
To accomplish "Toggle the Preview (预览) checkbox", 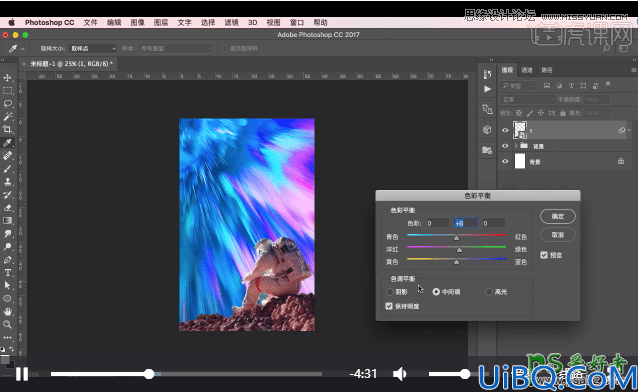I will [544, 255].
